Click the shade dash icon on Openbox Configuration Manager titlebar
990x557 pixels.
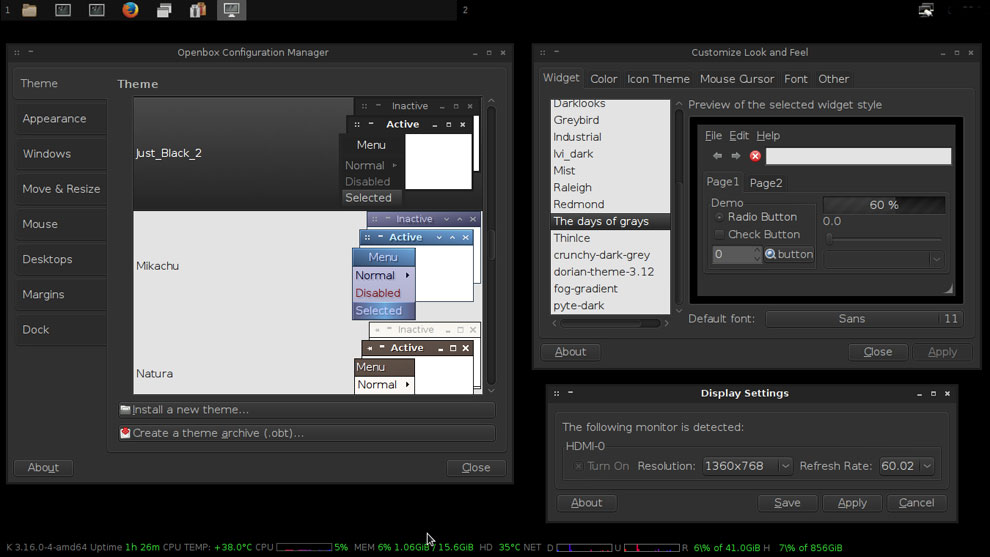31,51
